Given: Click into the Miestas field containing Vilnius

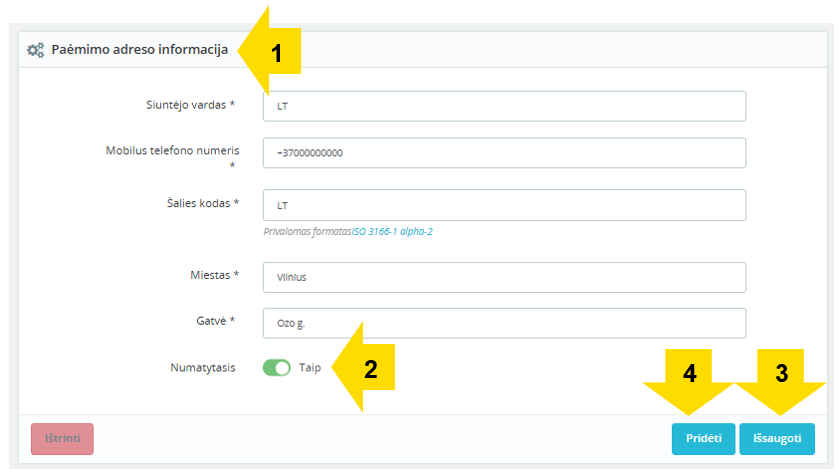Looking at the screenshot, I should click(x=504, y=277).
